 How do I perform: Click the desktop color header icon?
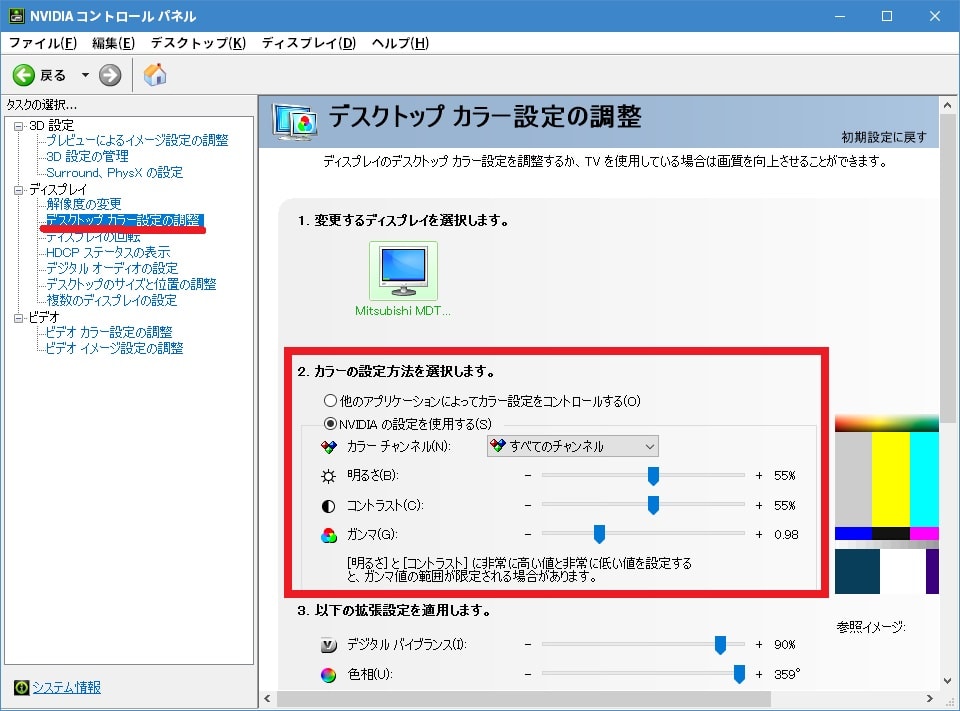coord(296,121)
